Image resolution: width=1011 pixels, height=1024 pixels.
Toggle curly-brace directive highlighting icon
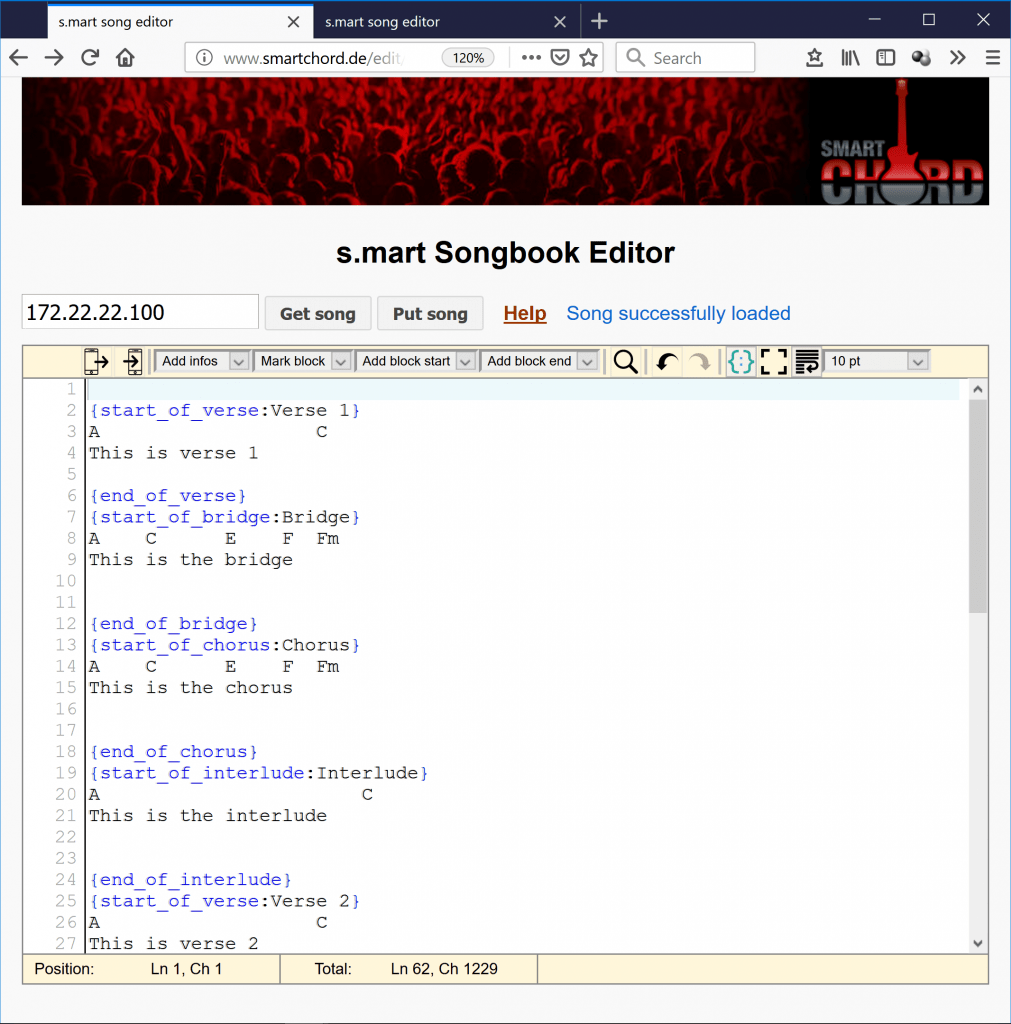point(741,361)
